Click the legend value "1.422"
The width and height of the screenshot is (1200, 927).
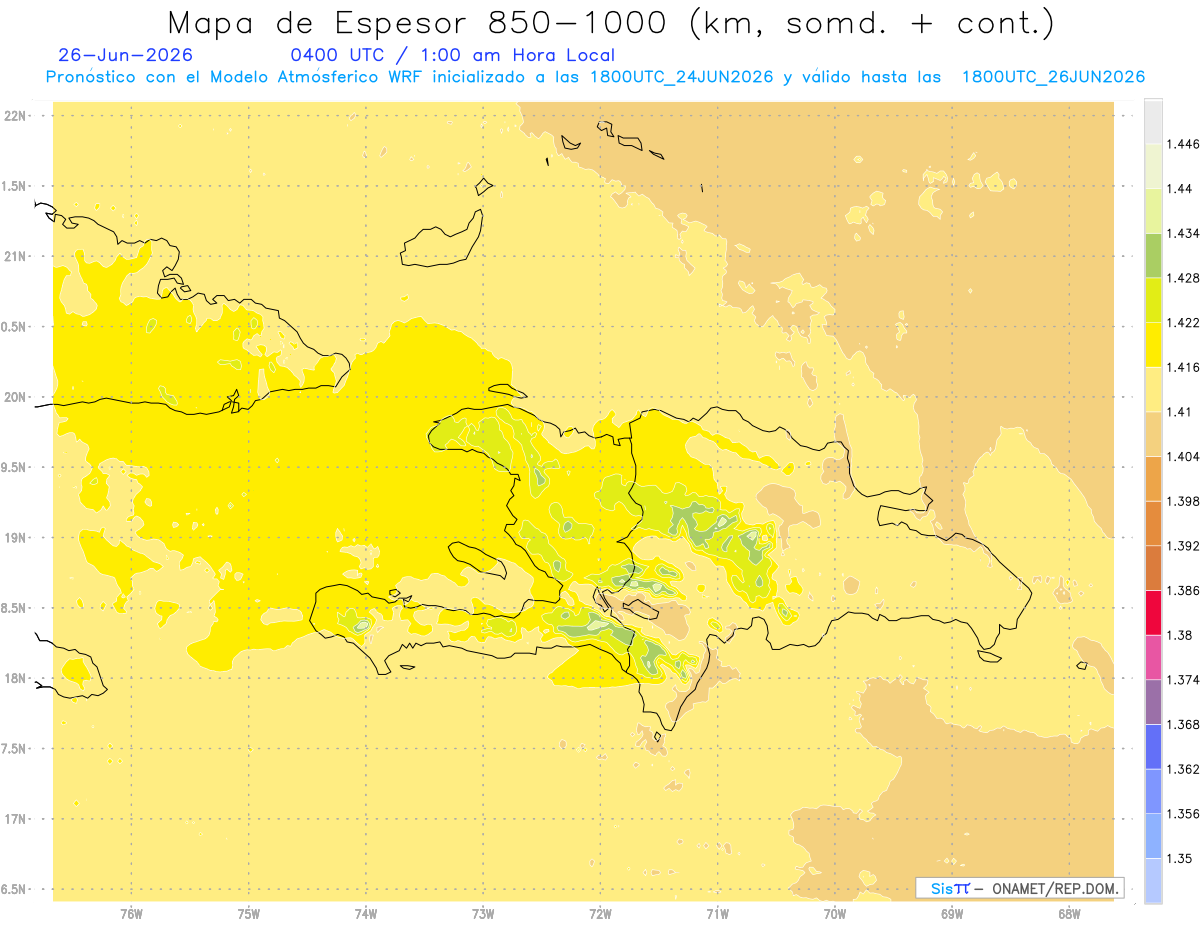pos(1183,322)
